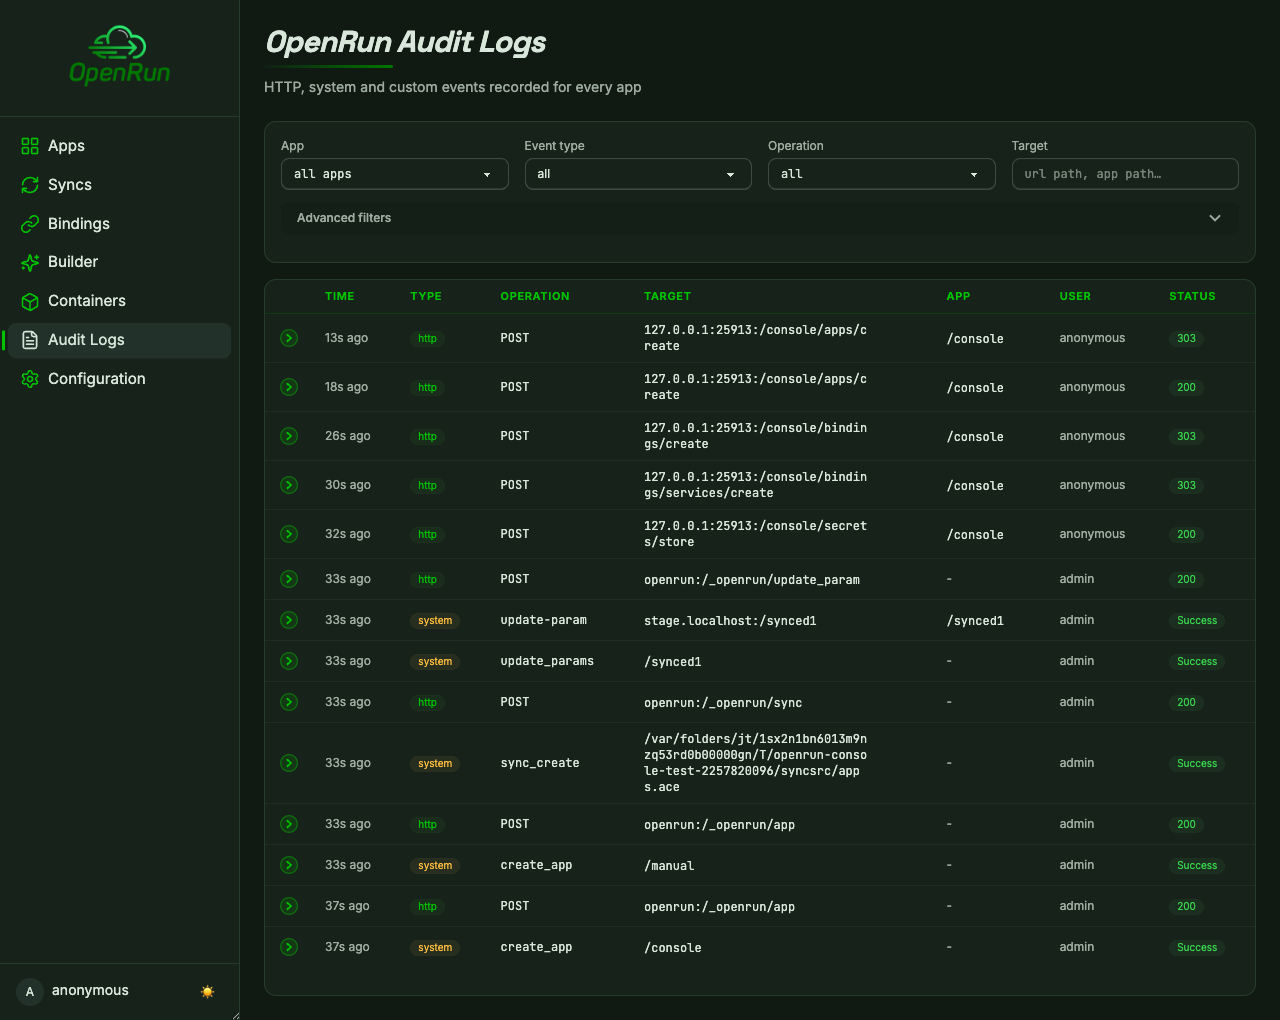The image size is (1280, 1020).
Task: Click the stage.localhost:/synced1 target text
Action: (730, 621)
